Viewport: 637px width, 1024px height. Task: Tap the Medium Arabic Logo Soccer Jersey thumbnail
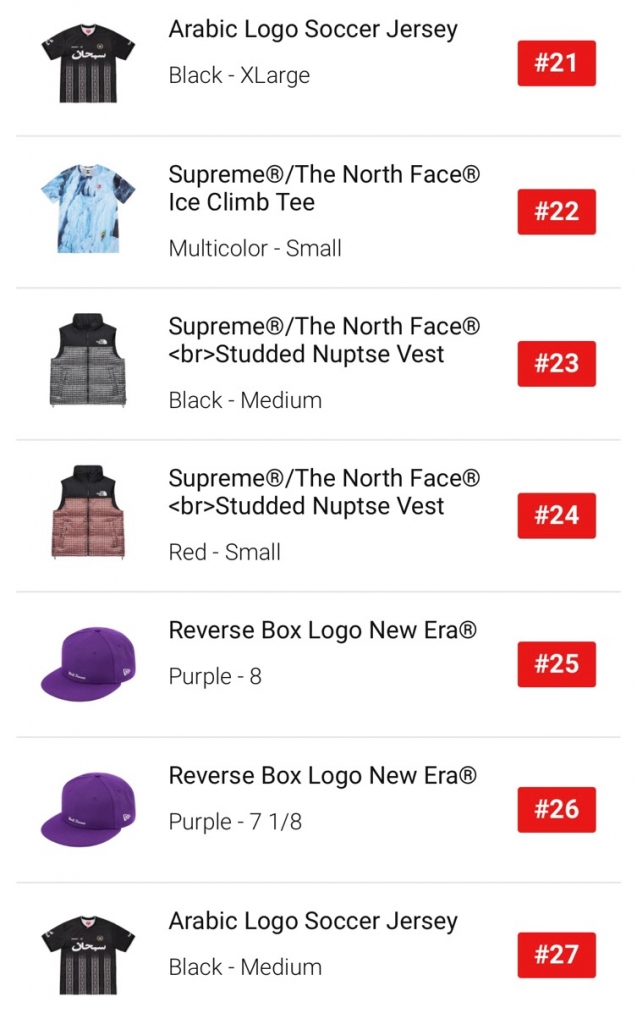pyautogui.click(x=88, y=954)
